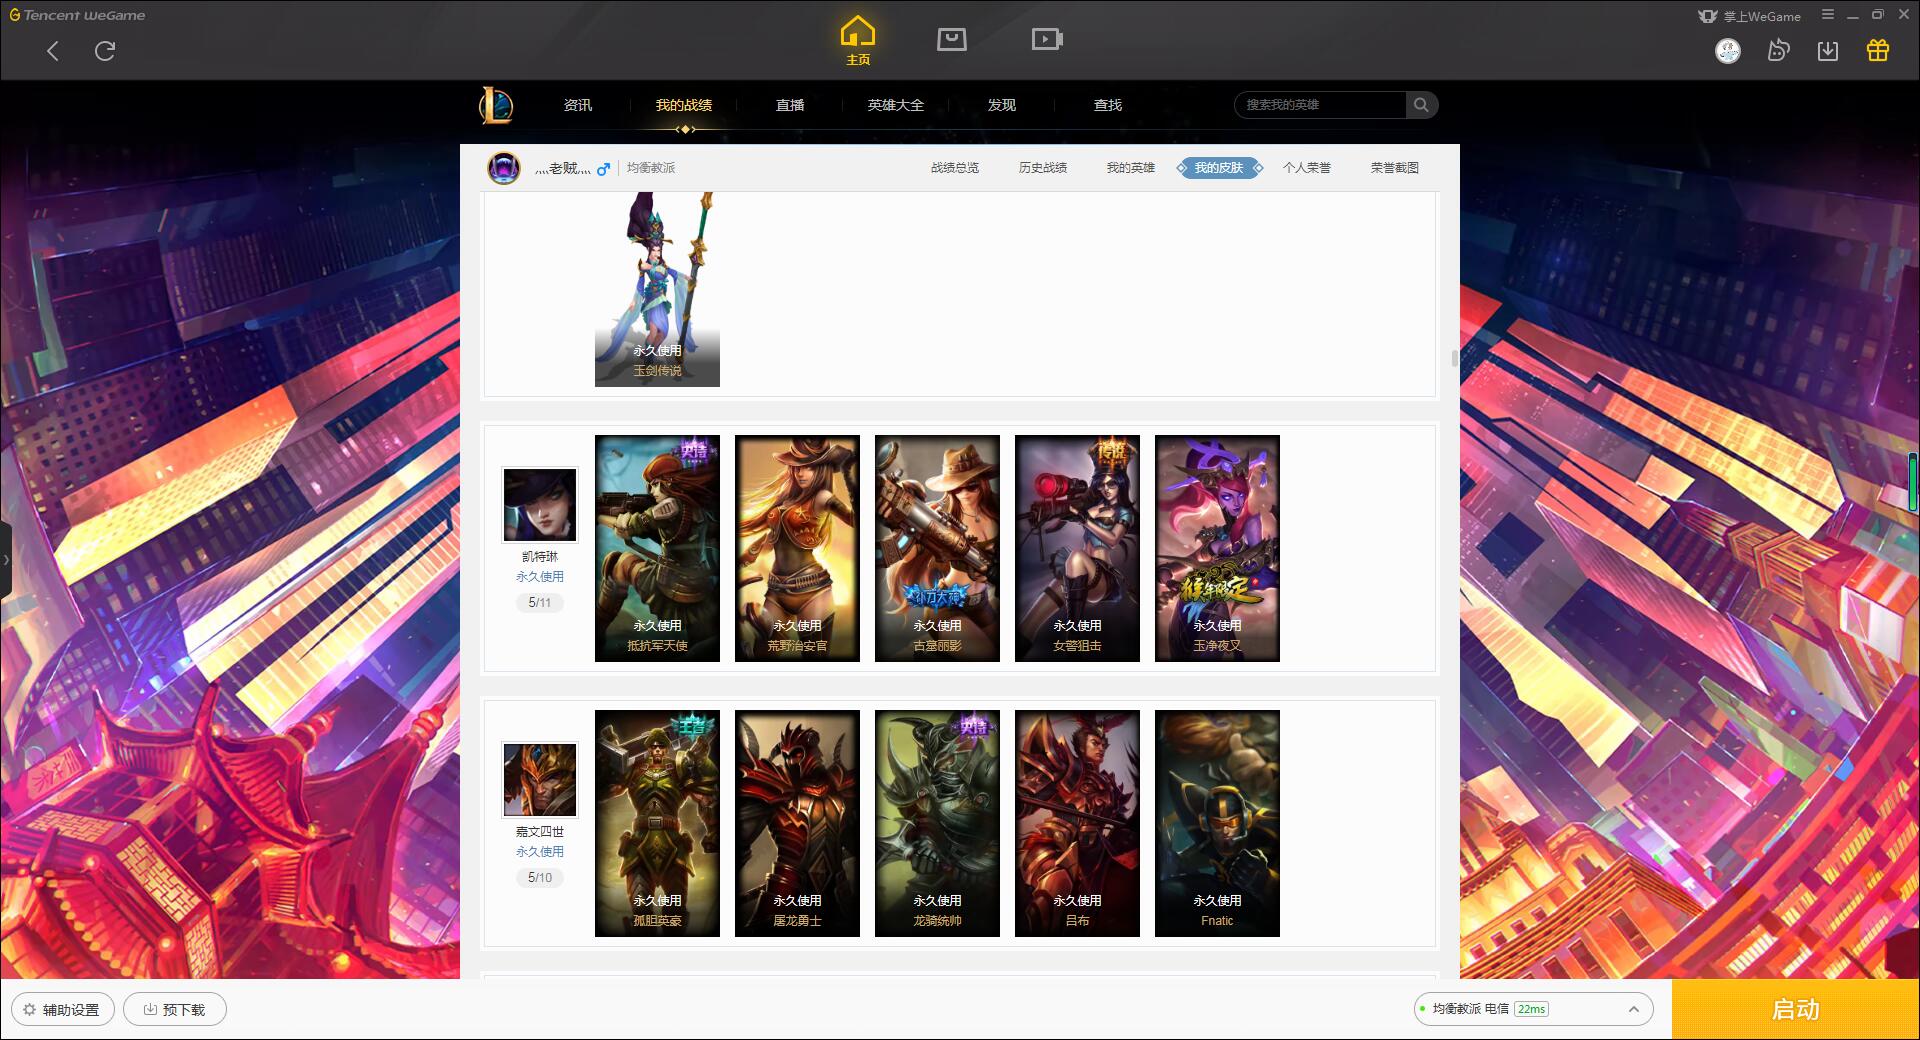Open the store shop icon
The height and width of the screenshot is (1040, 1920).
[x=952, y=39]
